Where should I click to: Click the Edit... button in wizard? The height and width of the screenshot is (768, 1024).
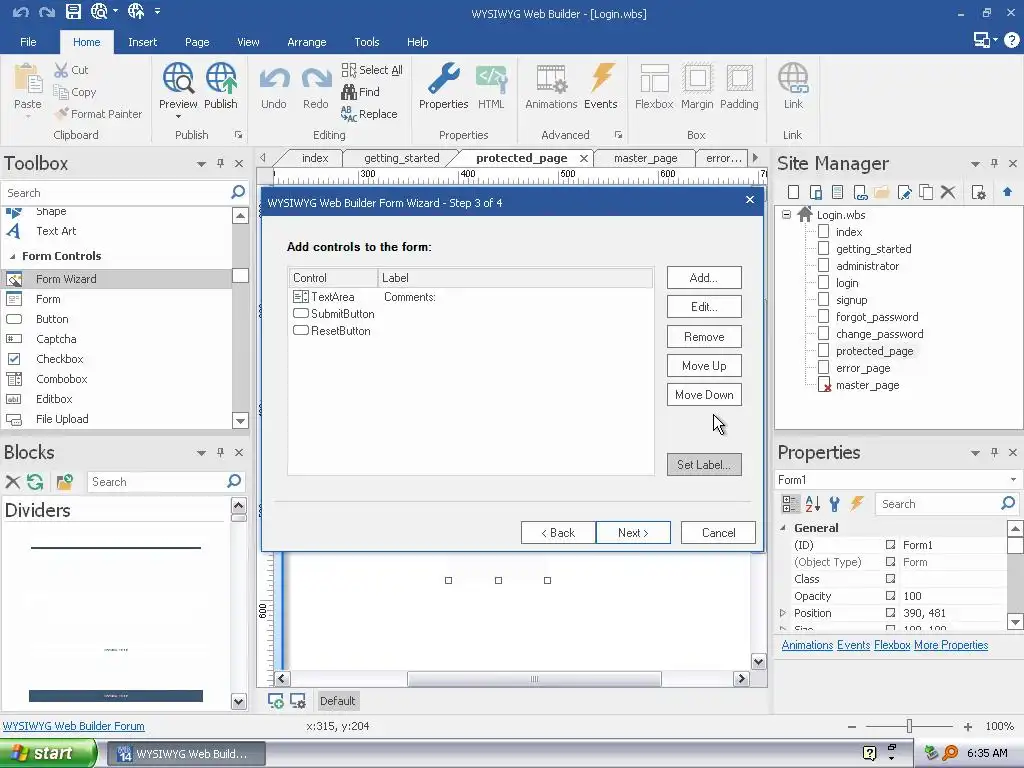tap(704, 306)
